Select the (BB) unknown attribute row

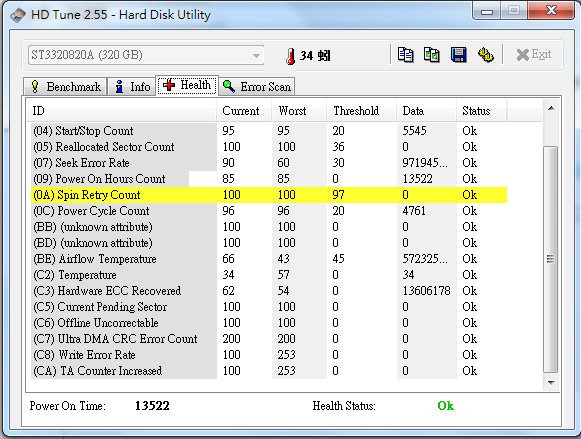tap(269, 227)
